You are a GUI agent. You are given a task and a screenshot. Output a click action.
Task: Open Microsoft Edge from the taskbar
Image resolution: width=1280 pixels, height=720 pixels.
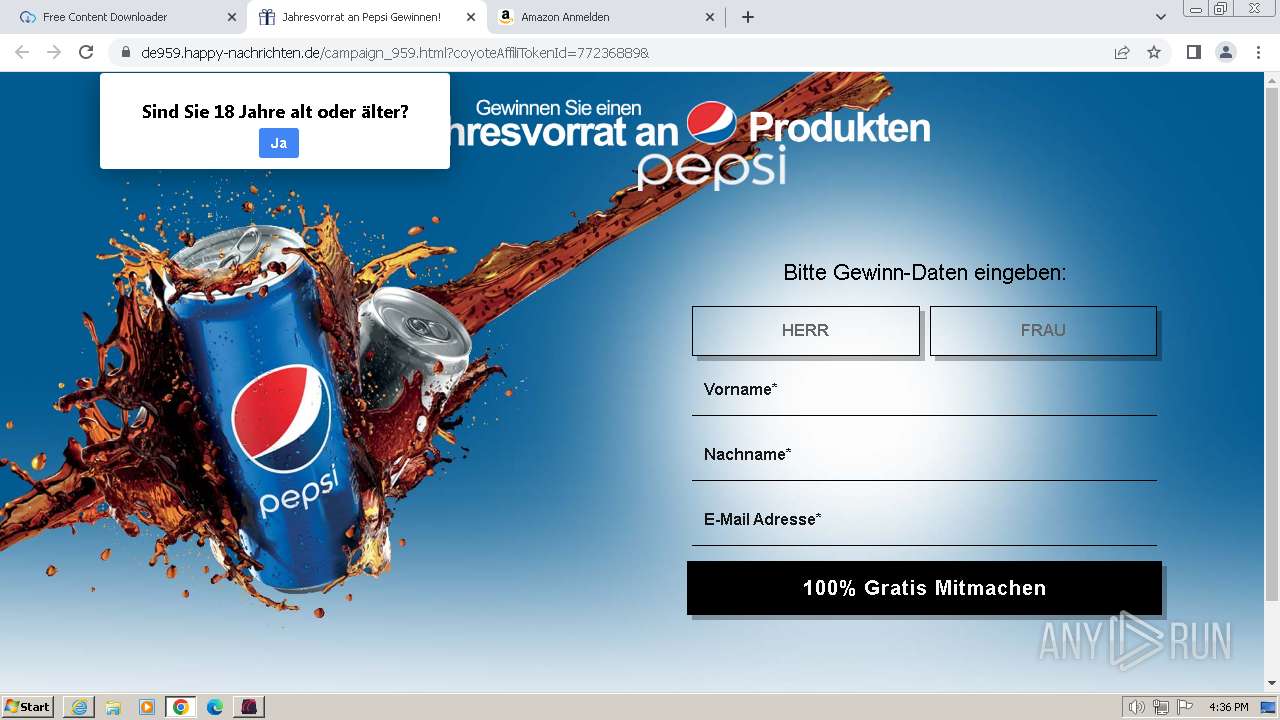pyautogui.click(x=215, y=707)
